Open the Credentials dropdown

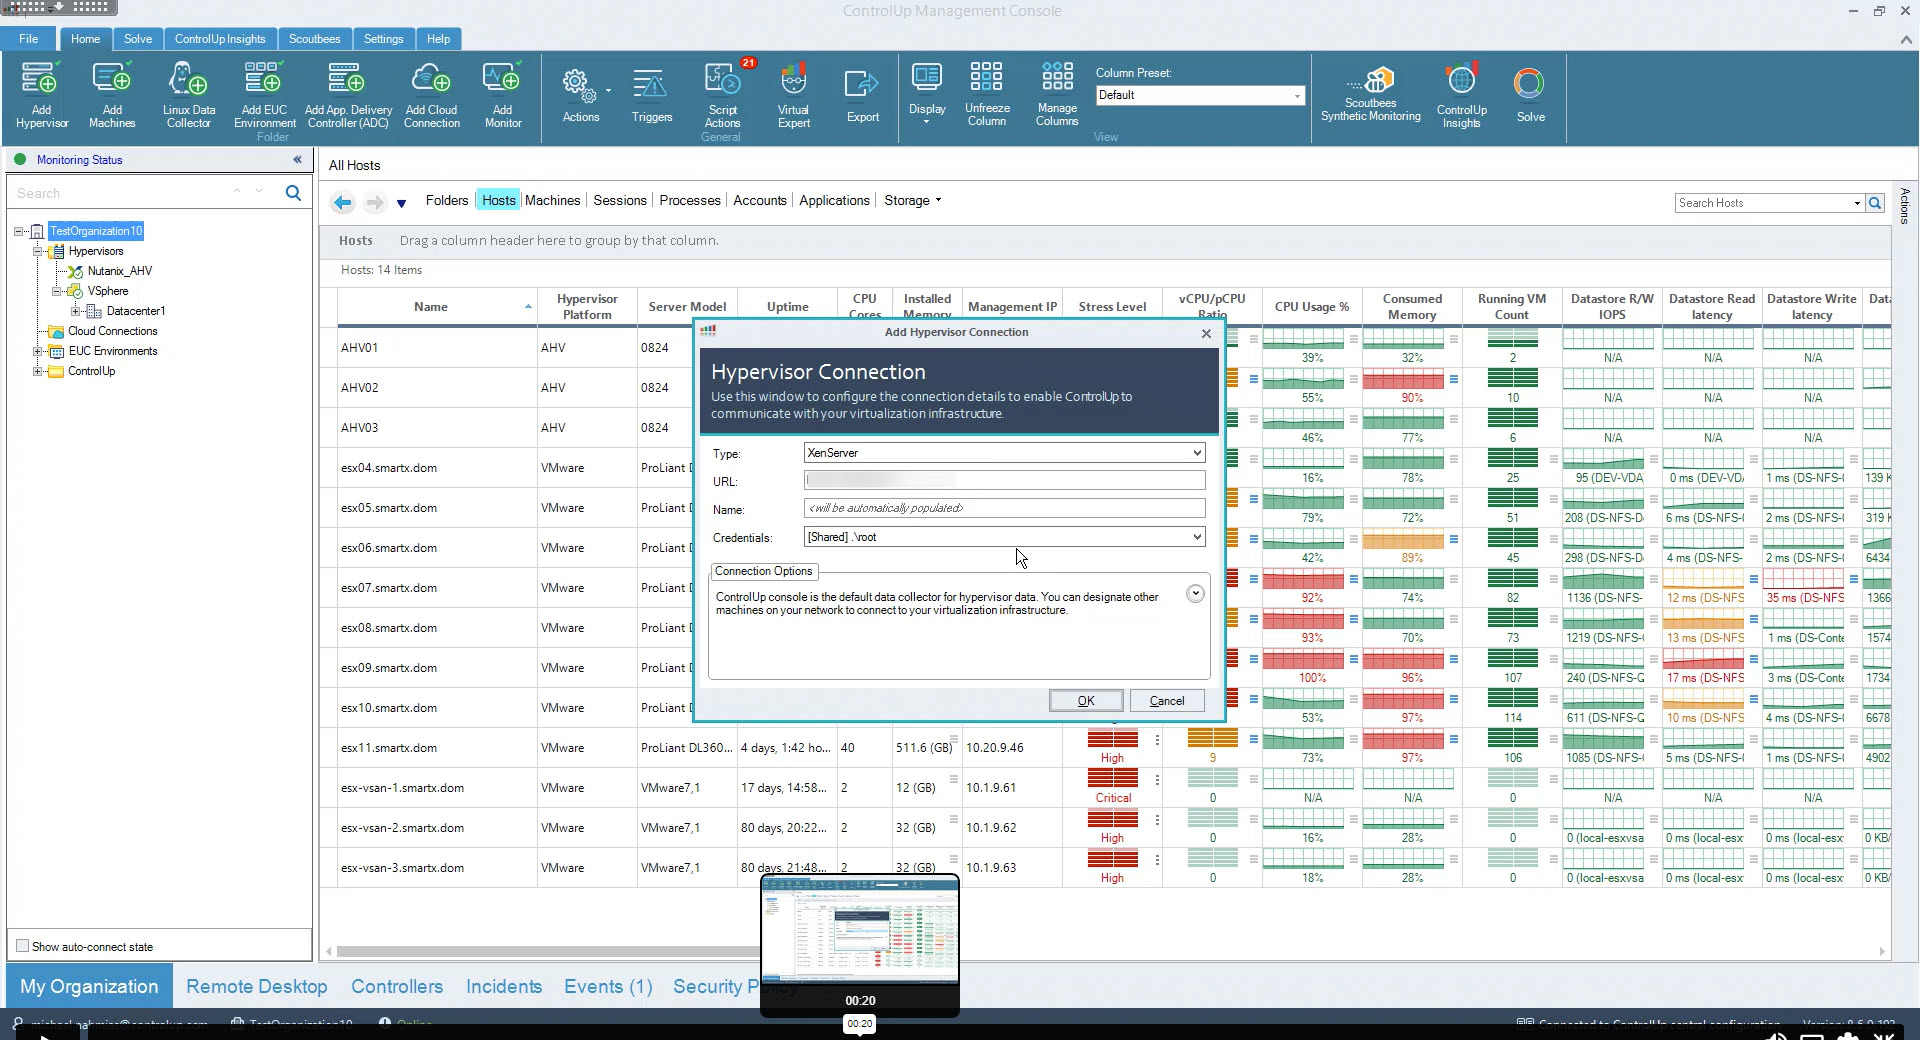point(1196,537)
